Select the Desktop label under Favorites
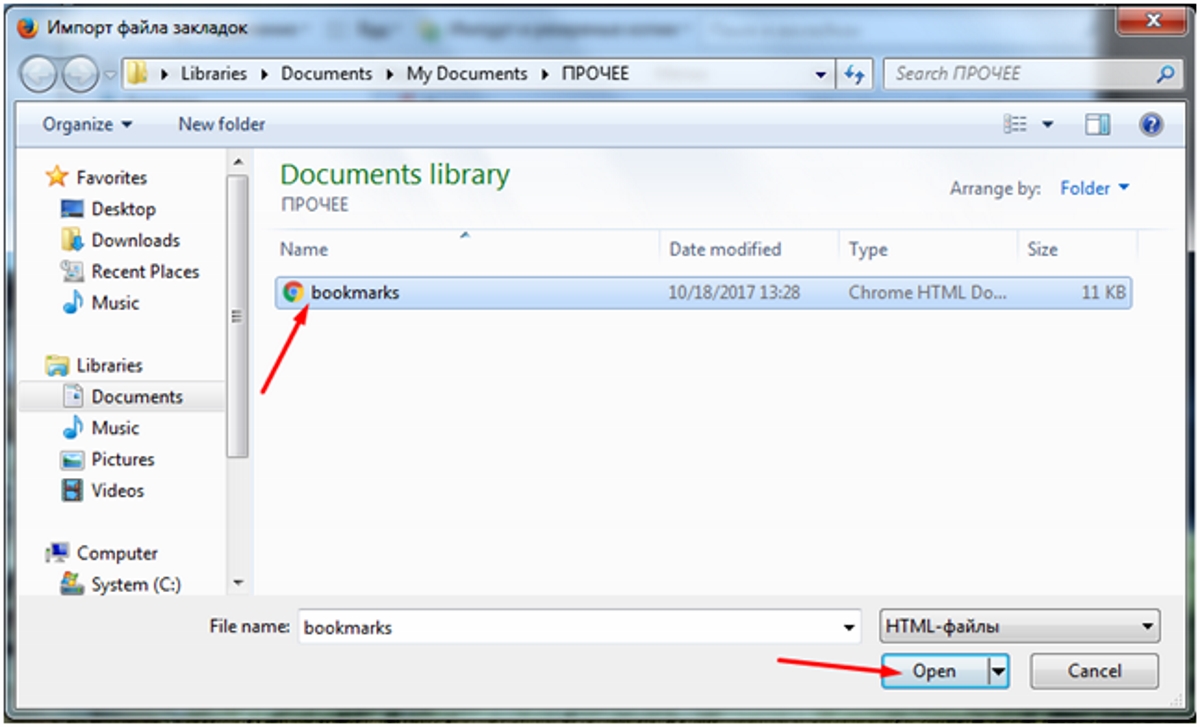This screenshot has height=727, width=1200. (124, 209)
